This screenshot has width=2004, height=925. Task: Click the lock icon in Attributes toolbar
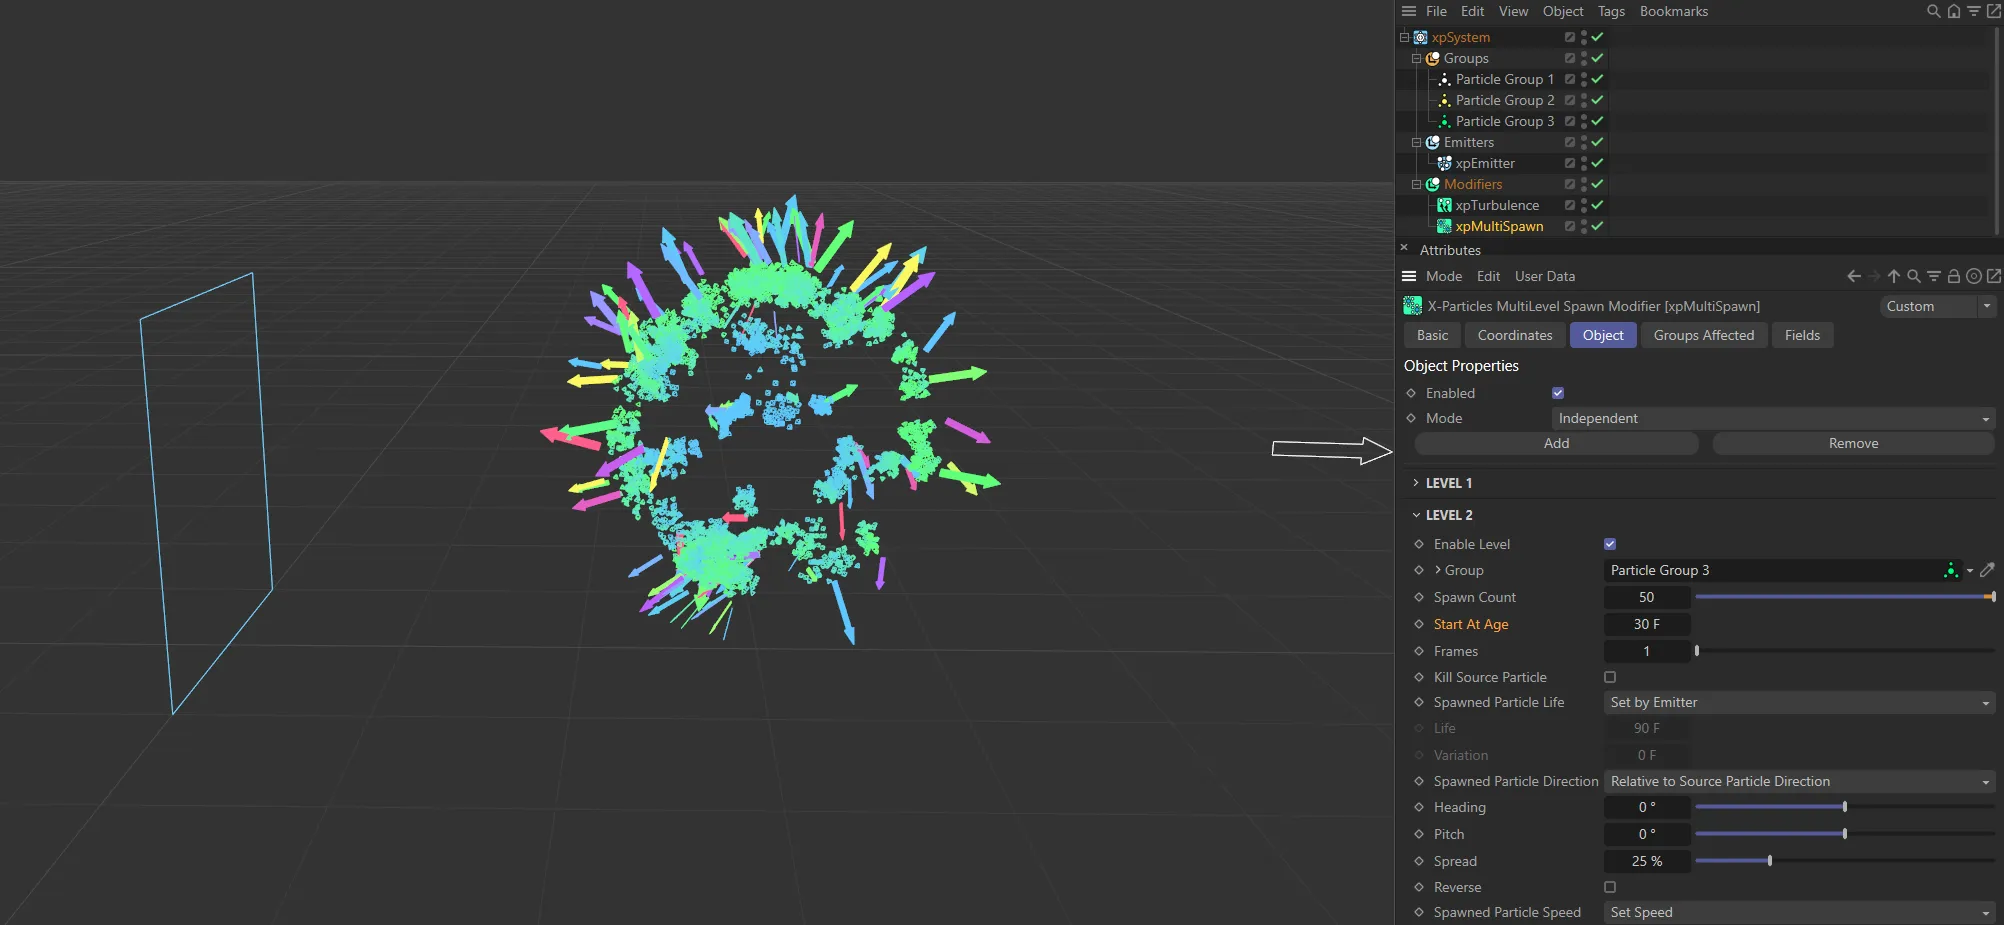[x=1953, y=276]
